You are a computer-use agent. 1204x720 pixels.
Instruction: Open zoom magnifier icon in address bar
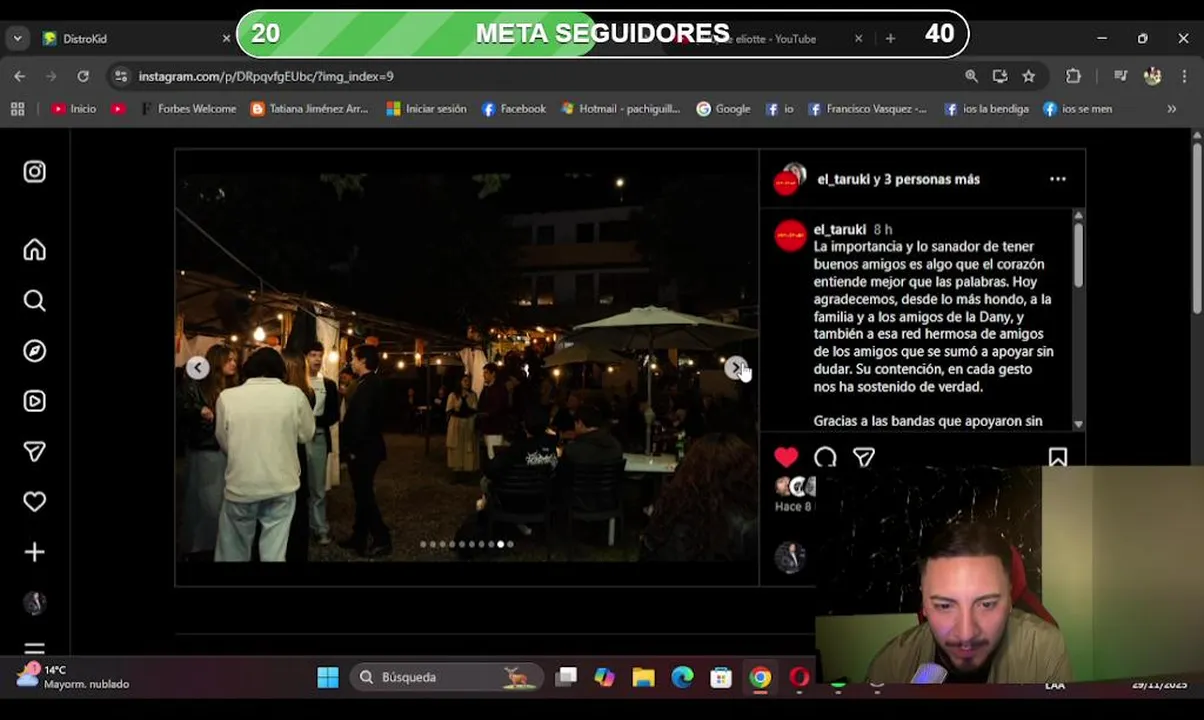(971, 76)
